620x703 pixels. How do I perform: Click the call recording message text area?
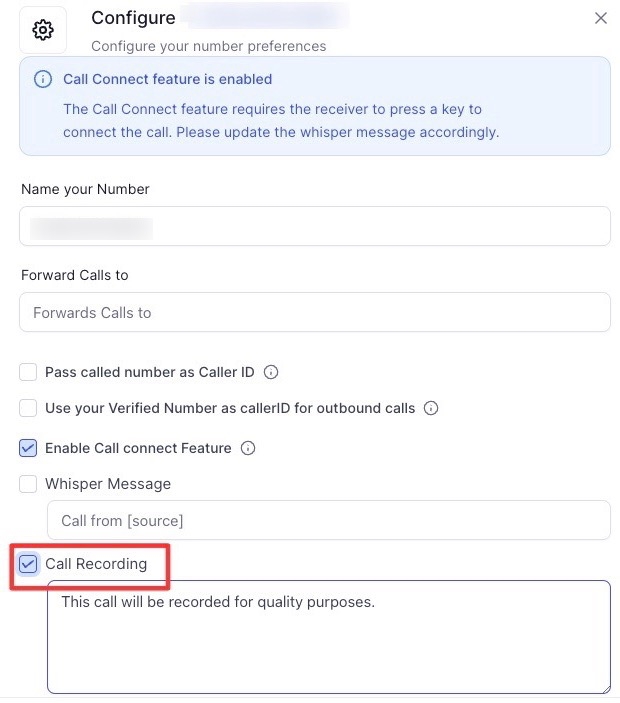click(328, 637)
